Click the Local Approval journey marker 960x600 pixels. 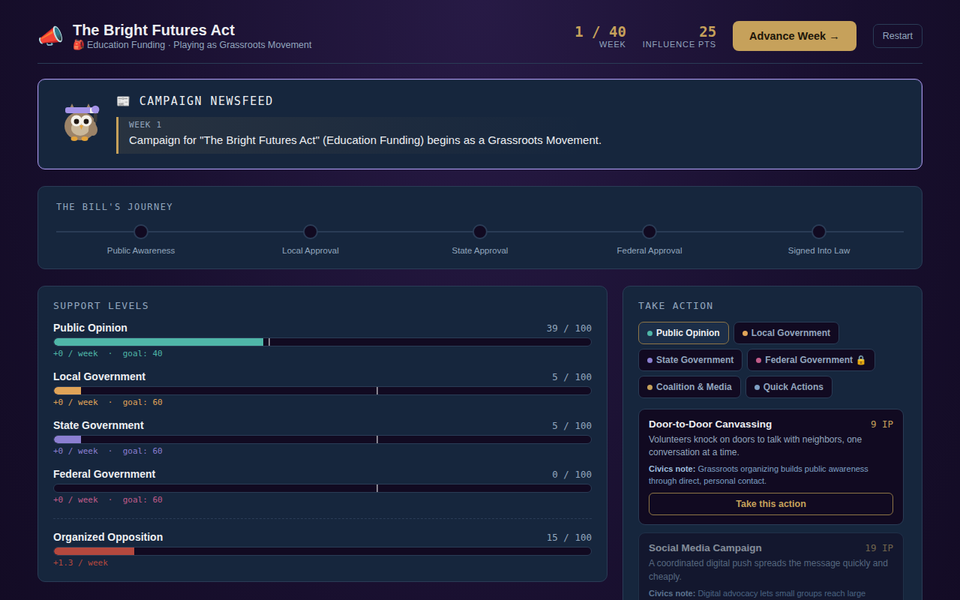tap(310, 232)
